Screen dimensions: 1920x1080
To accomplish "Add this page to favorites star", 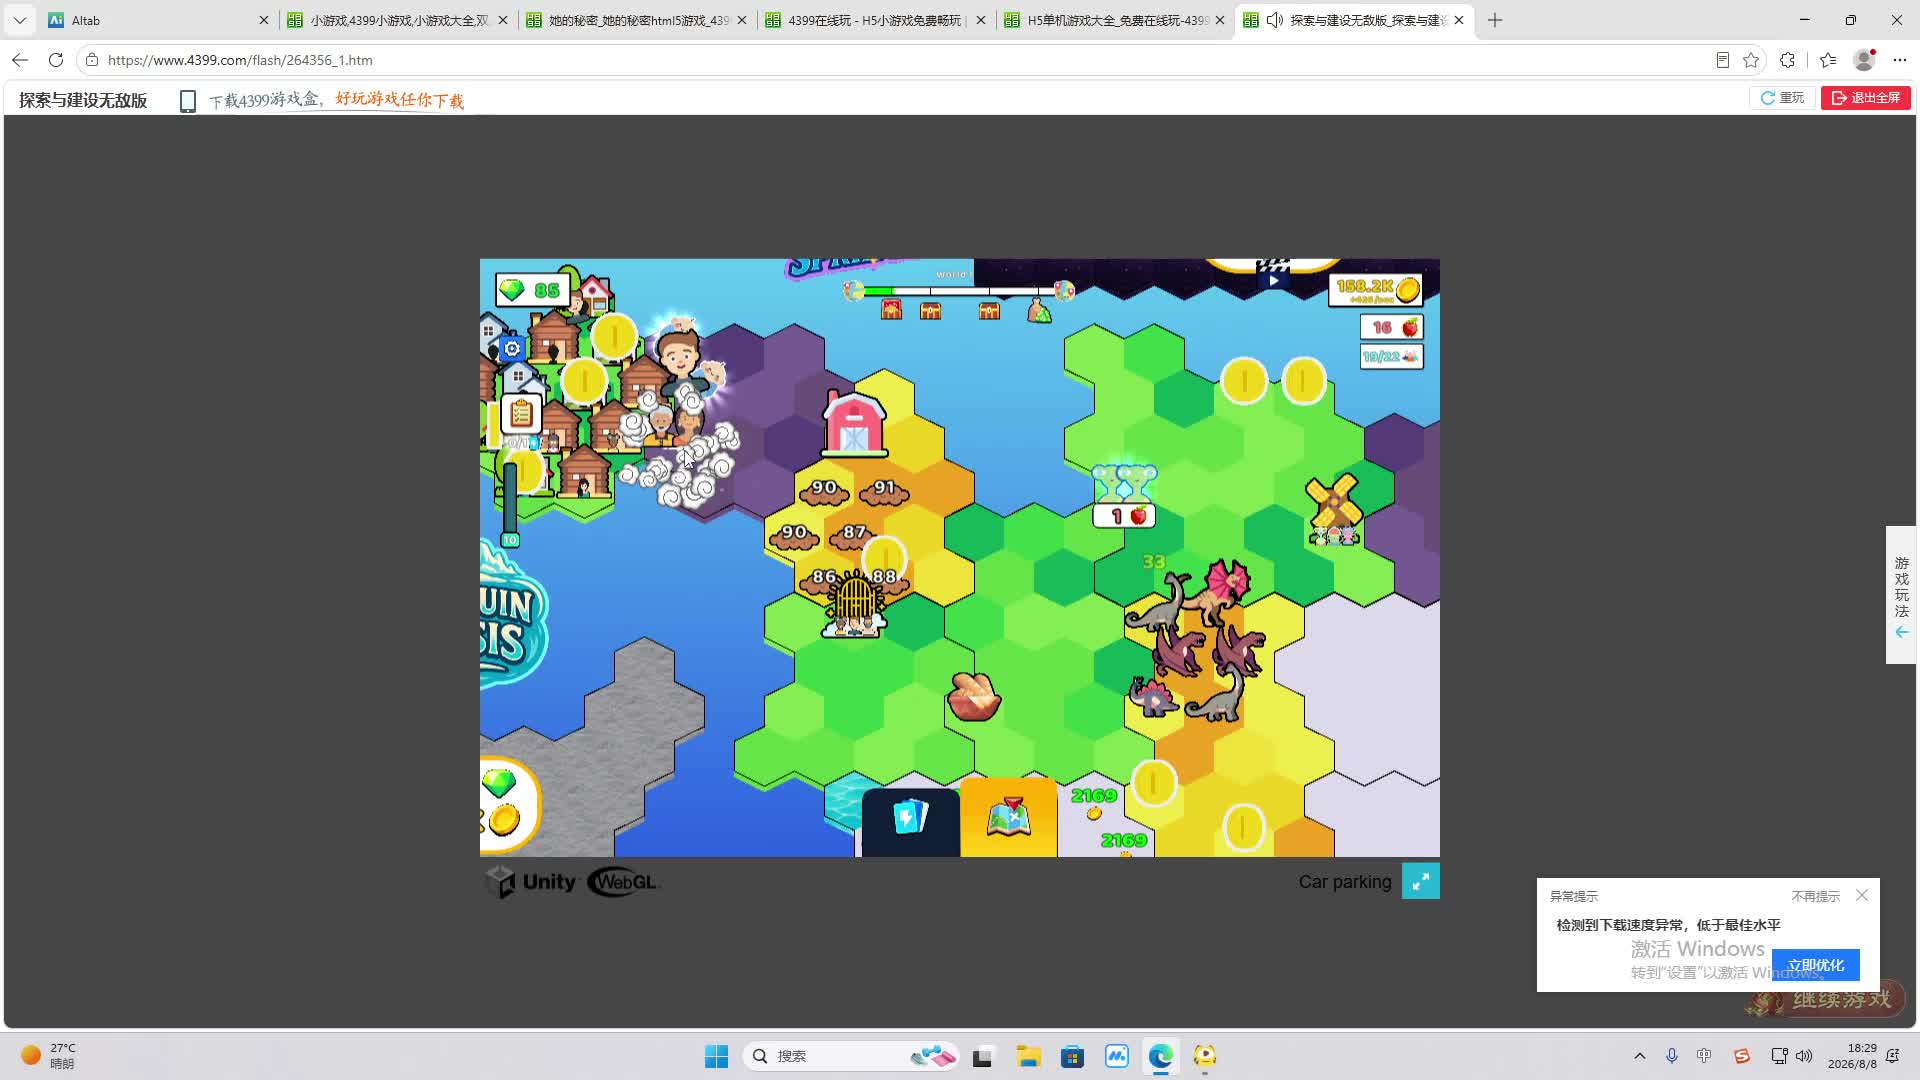I will [1751, 60].
